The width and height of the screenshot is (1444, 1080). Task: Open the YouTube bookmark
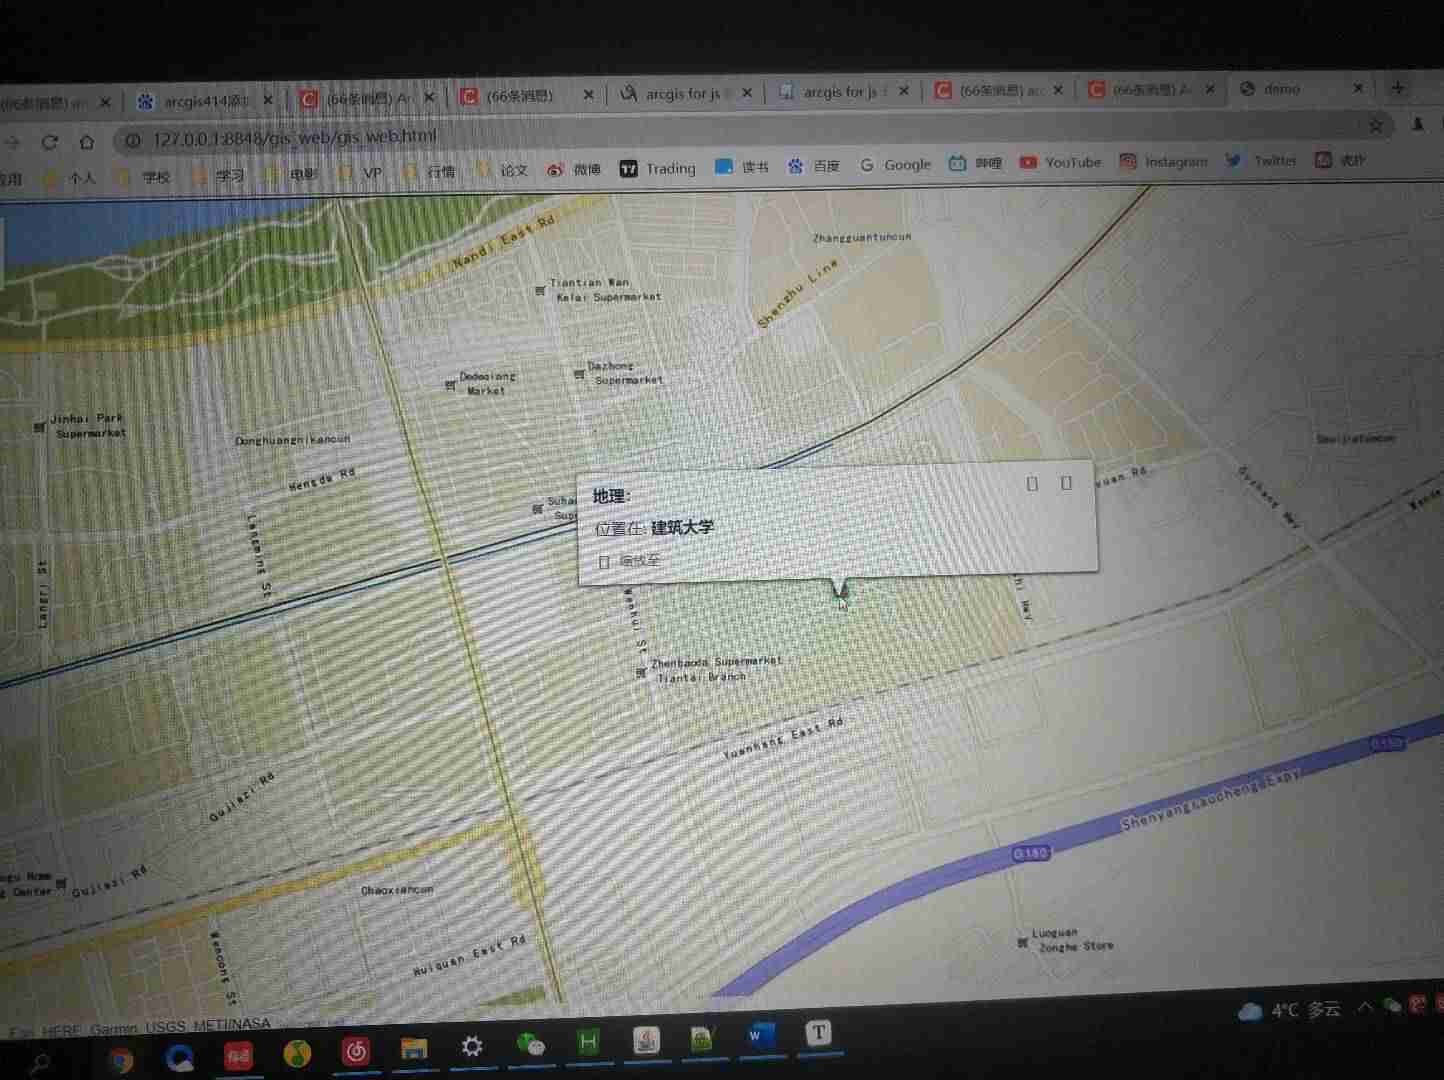pyautogui.click(x=1061, y=162)
